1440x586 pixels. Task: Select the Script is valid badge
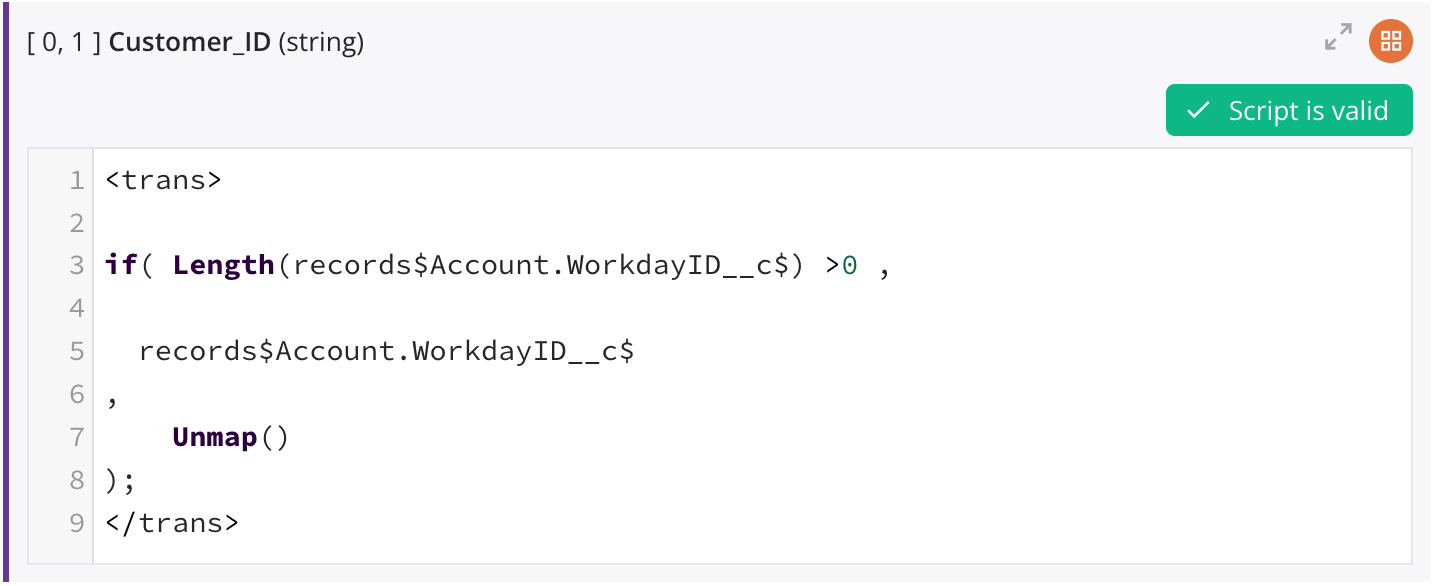(1289, 110)
